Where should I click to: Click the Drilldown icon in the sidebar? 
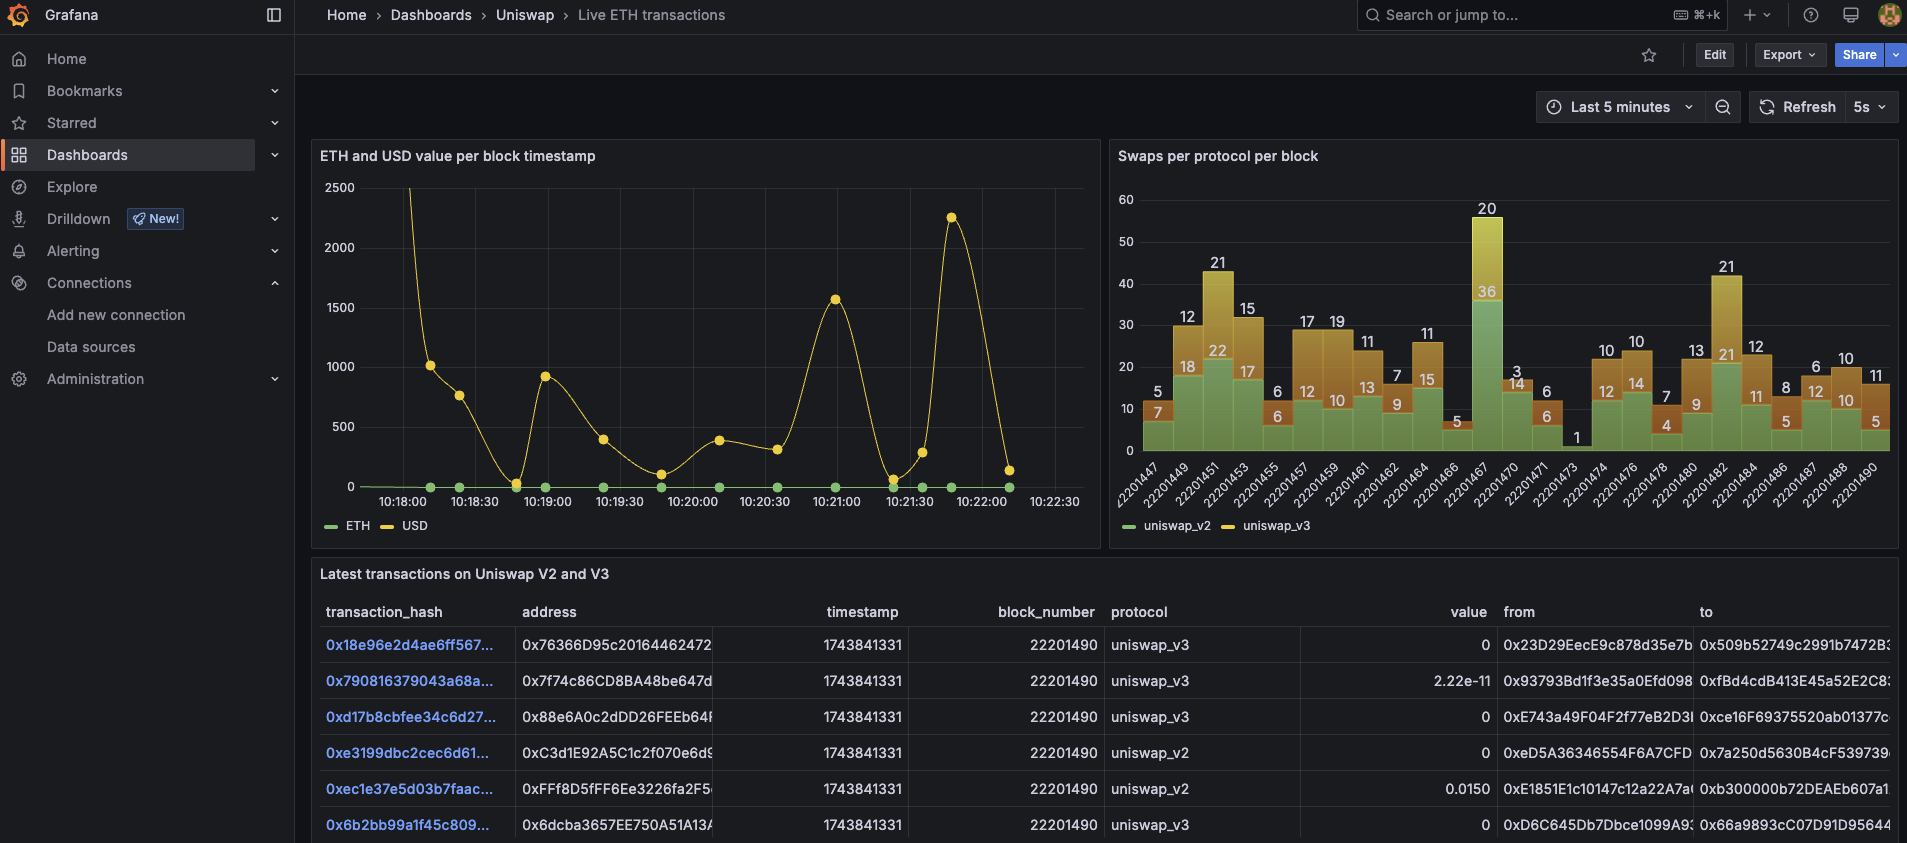click(19, 219)
